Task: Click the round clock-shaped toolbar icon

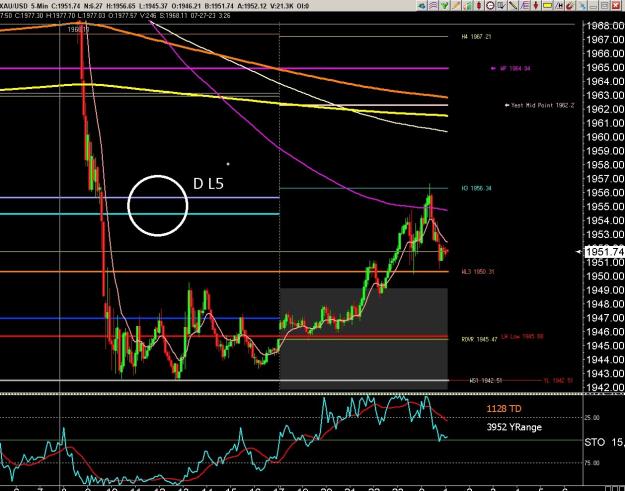Action: (x=490, y=6)
